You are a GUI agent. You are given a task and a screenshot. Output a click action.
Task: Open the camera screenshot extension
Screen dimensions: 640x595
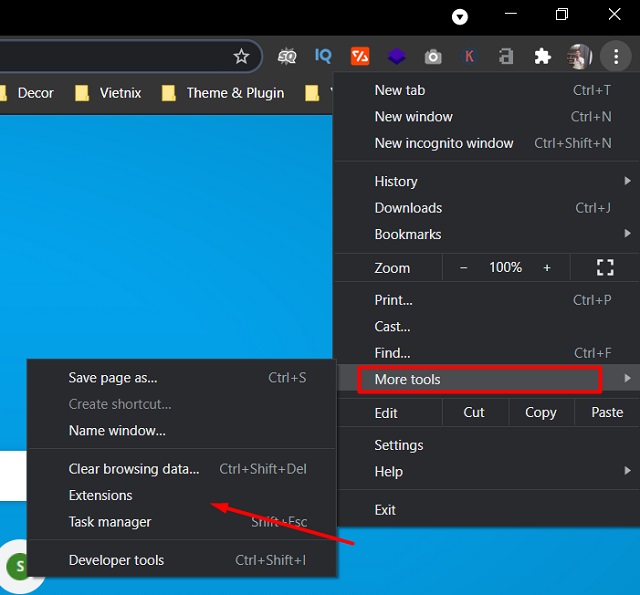point(433,57)
